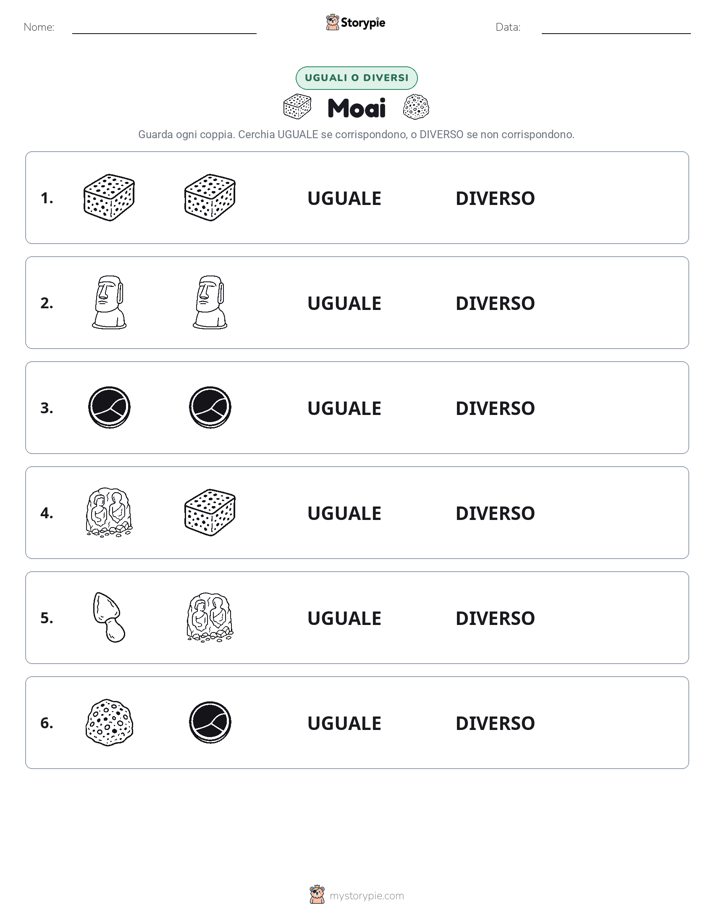Click the UGUALI O DIVERSI badge
Screen dimensions: 714x924
point(356,78)
